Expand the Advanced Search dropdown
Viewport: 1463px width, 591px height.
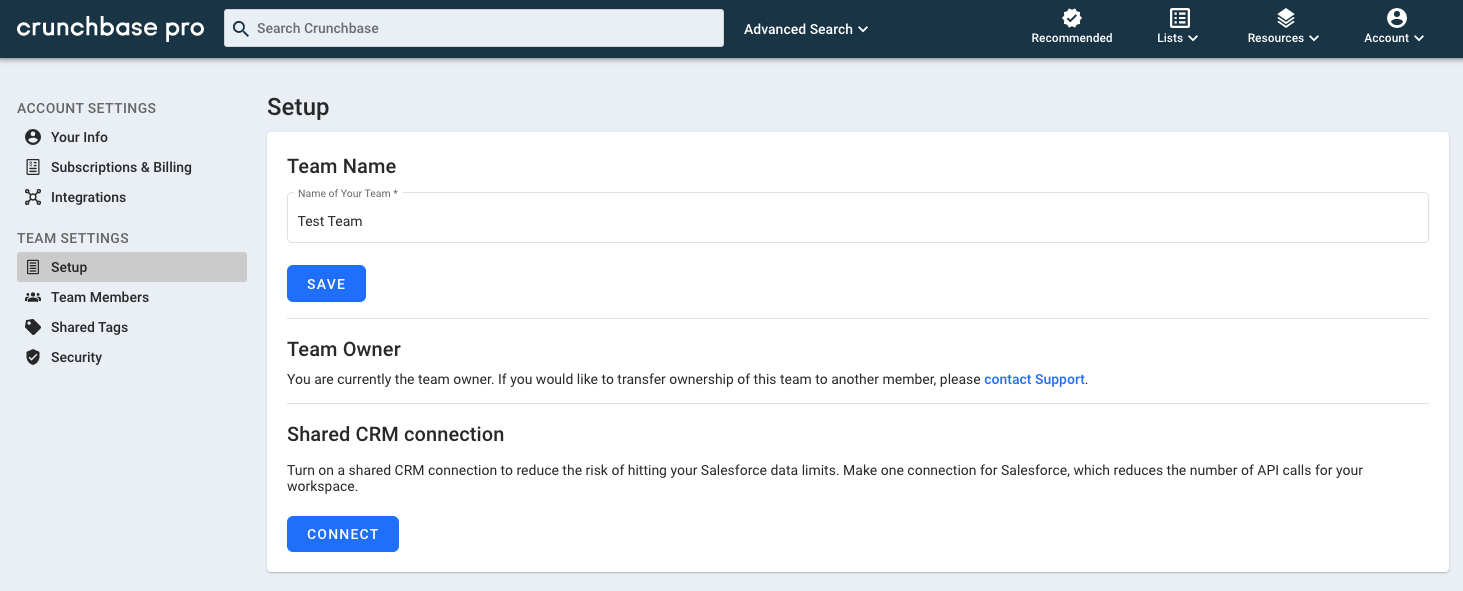(806, 29)
